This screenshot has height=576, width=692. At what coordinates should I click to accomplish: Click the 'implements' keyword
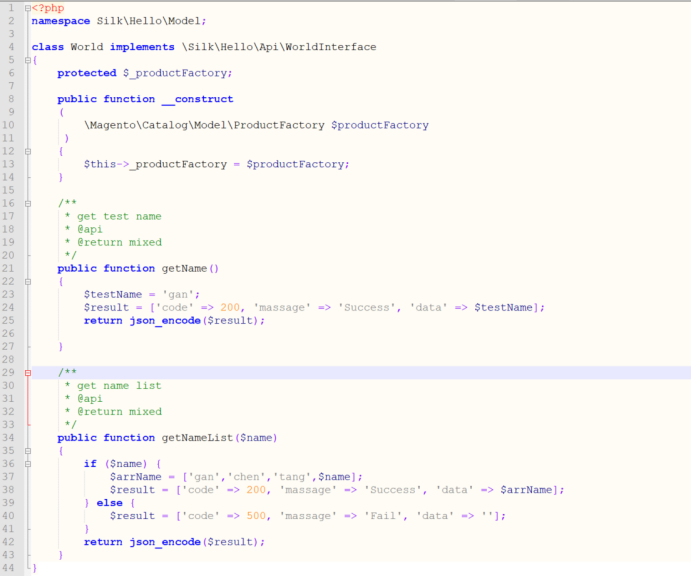[x=142, y=47]
